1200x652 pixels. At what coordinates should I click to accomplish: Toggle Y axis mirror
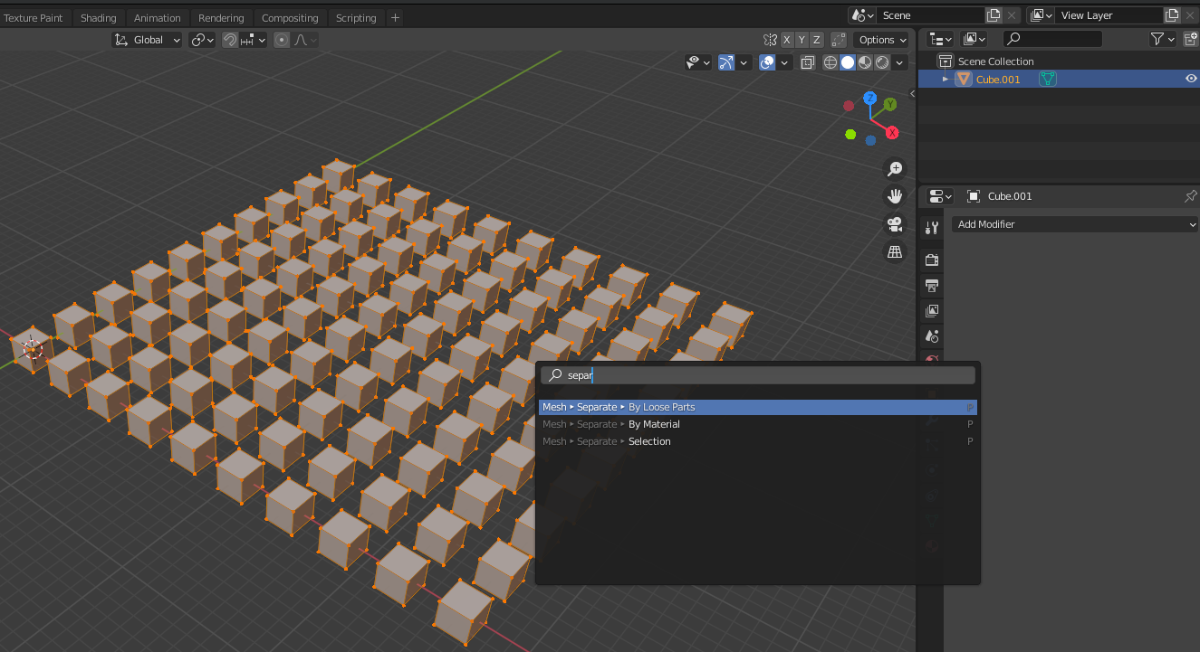pyautogui.click(x=802, y=40)
